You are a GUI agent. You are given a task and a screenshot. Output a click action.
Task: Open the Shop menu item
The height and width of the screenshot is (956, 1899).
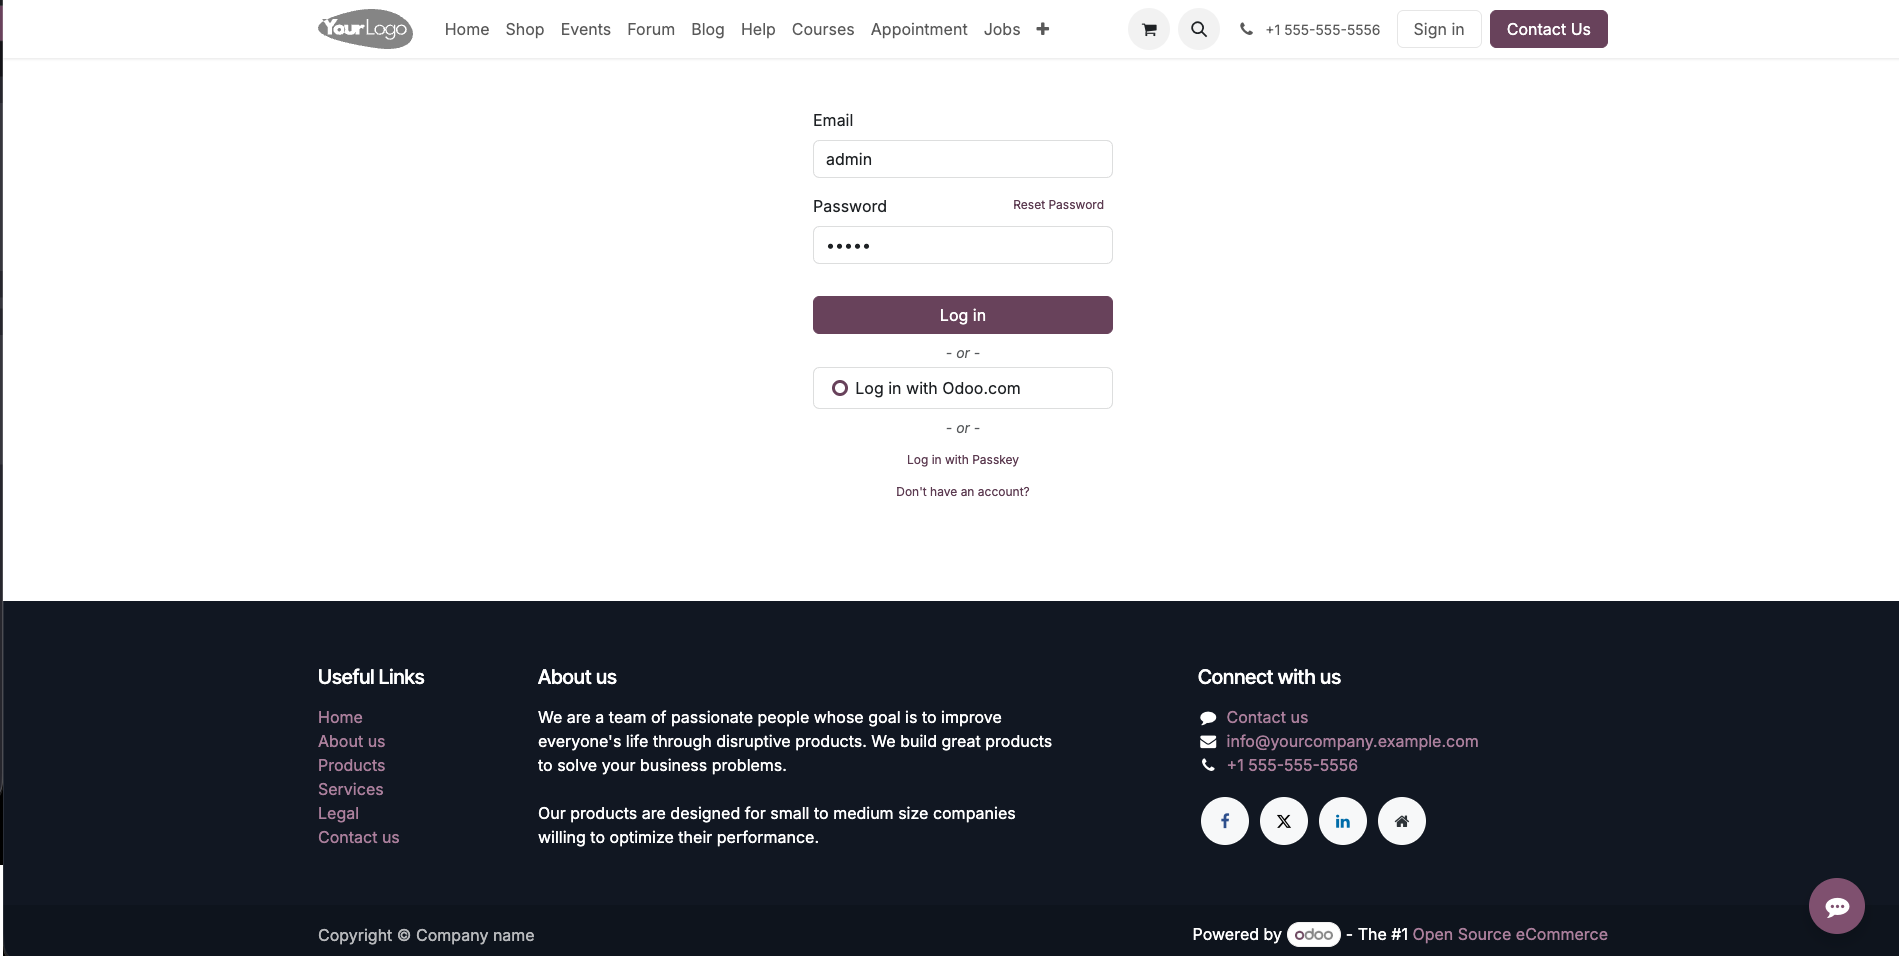[525, 29]
